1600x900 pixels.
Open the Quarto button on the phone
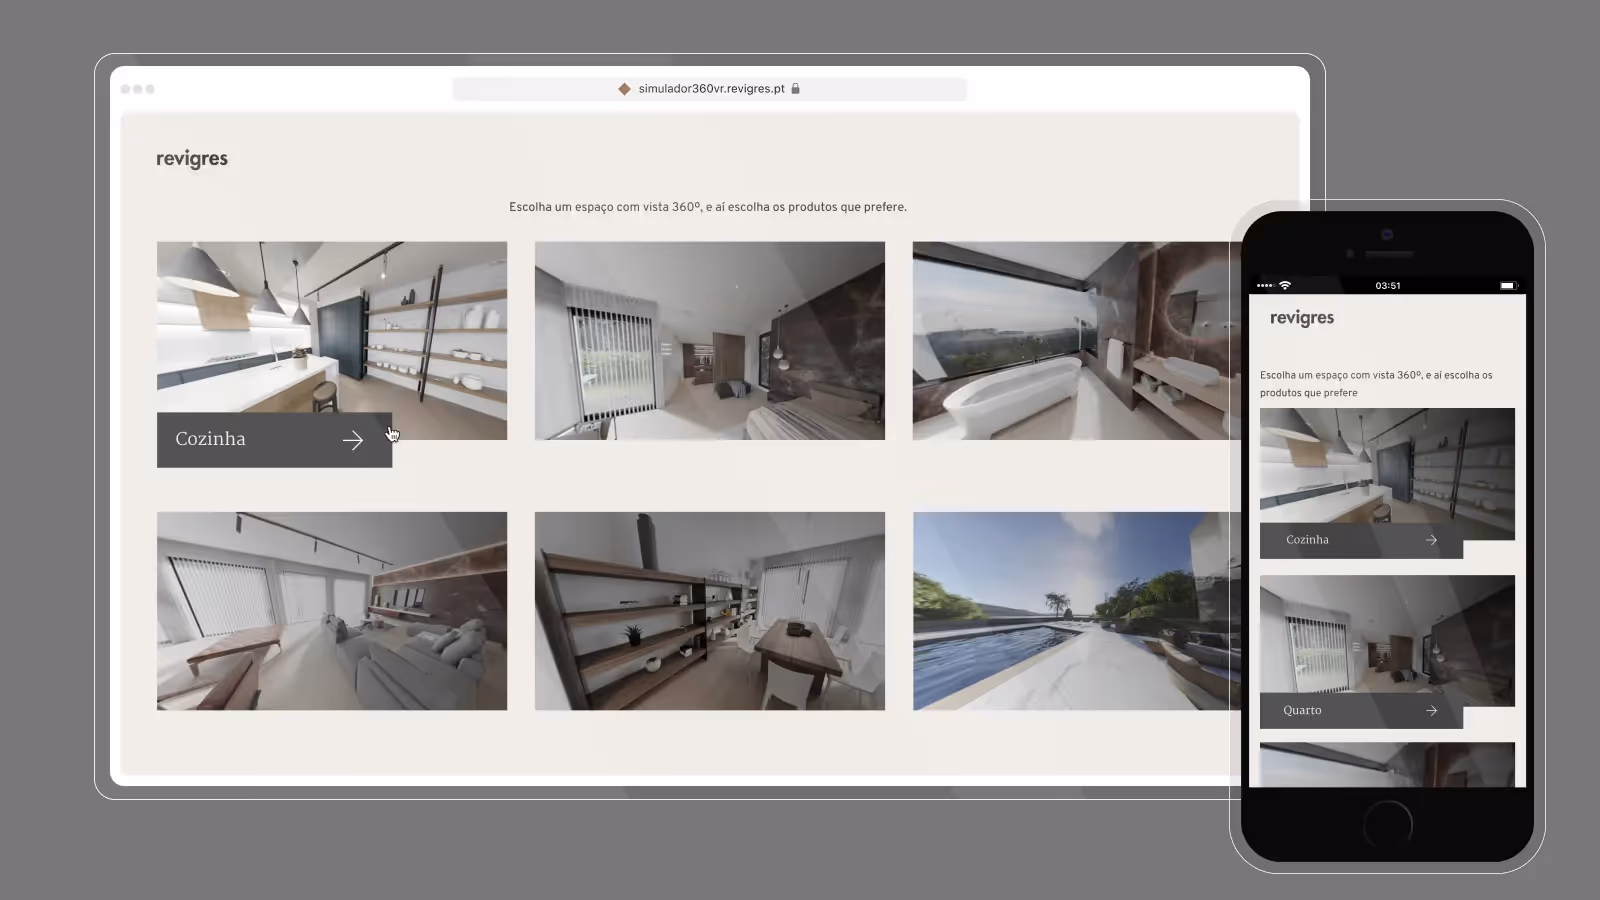tap(1361, 711)
